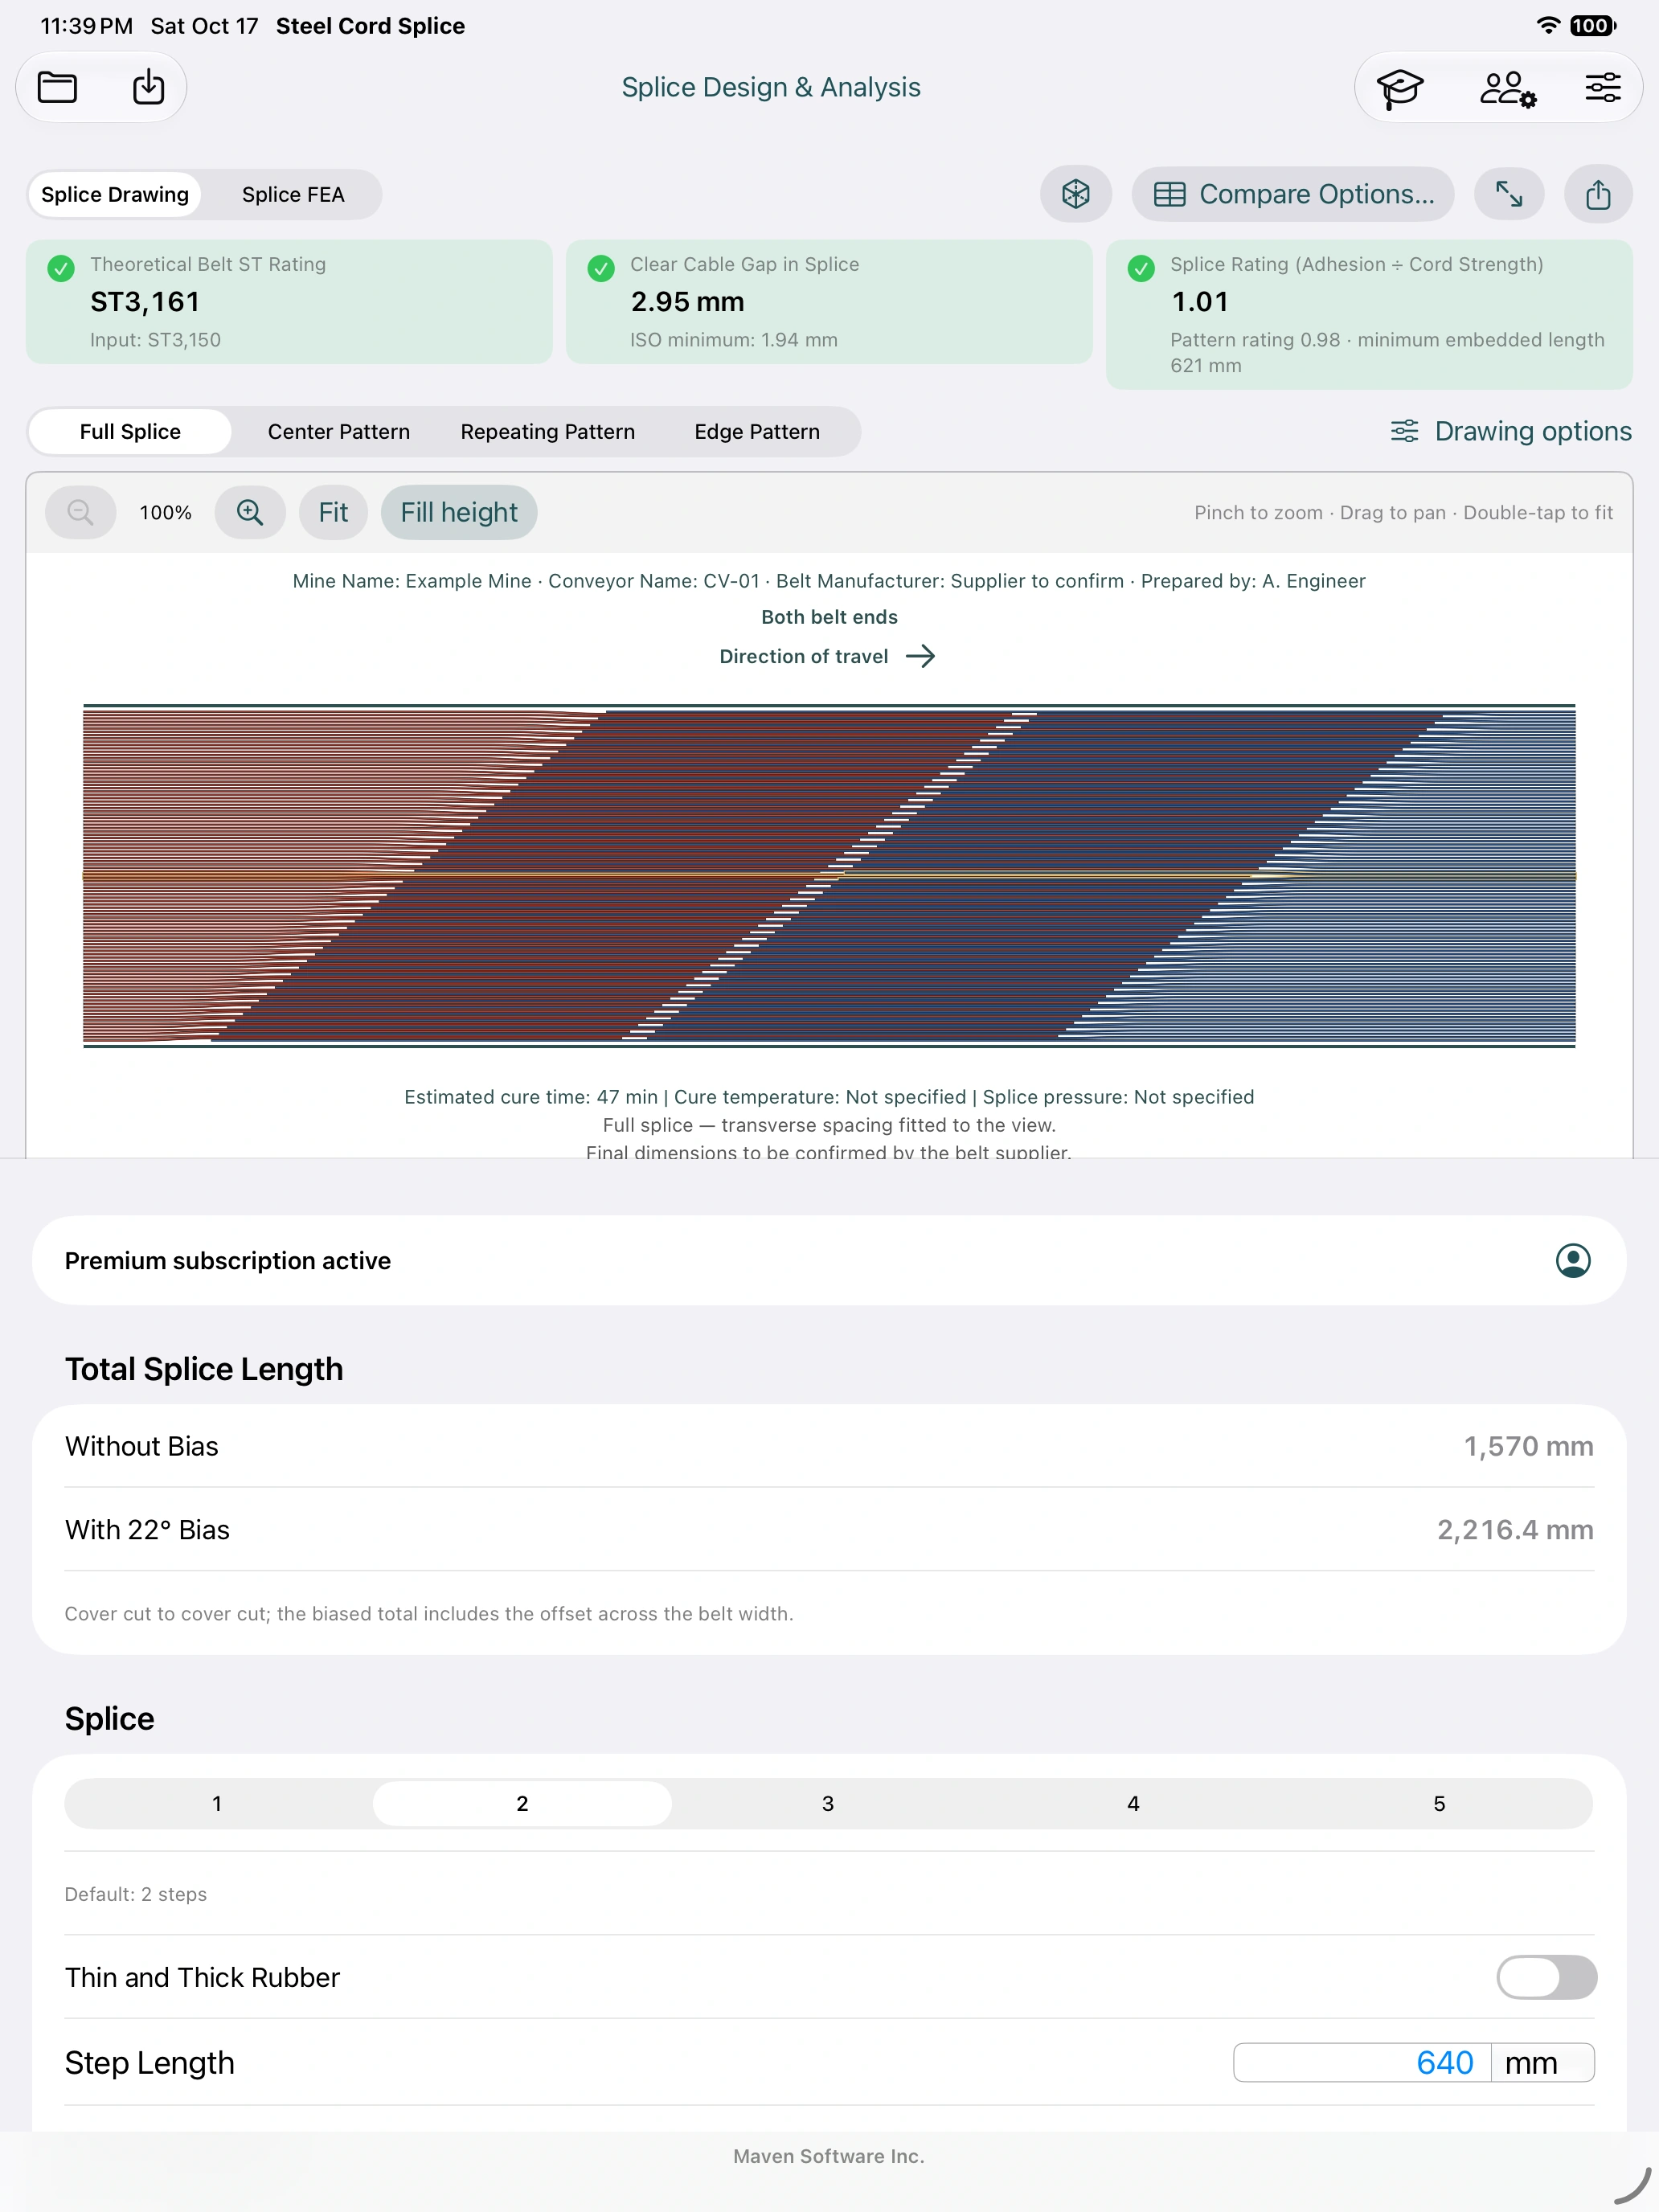
Task: Open the graduation cap learning icon
Action: (x=1400, y=88)
